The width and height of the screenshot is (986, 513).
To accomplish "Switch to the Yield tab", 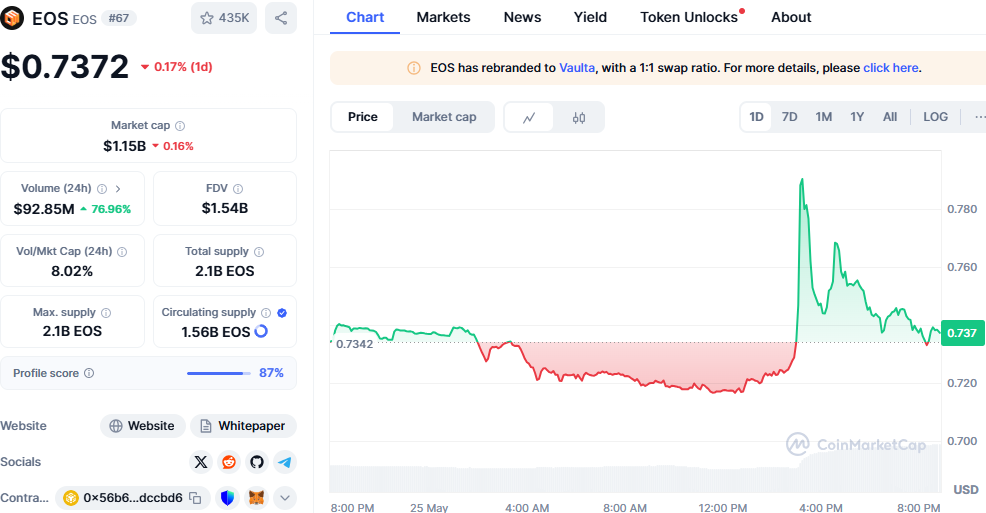I will click(x=590, y=17).
